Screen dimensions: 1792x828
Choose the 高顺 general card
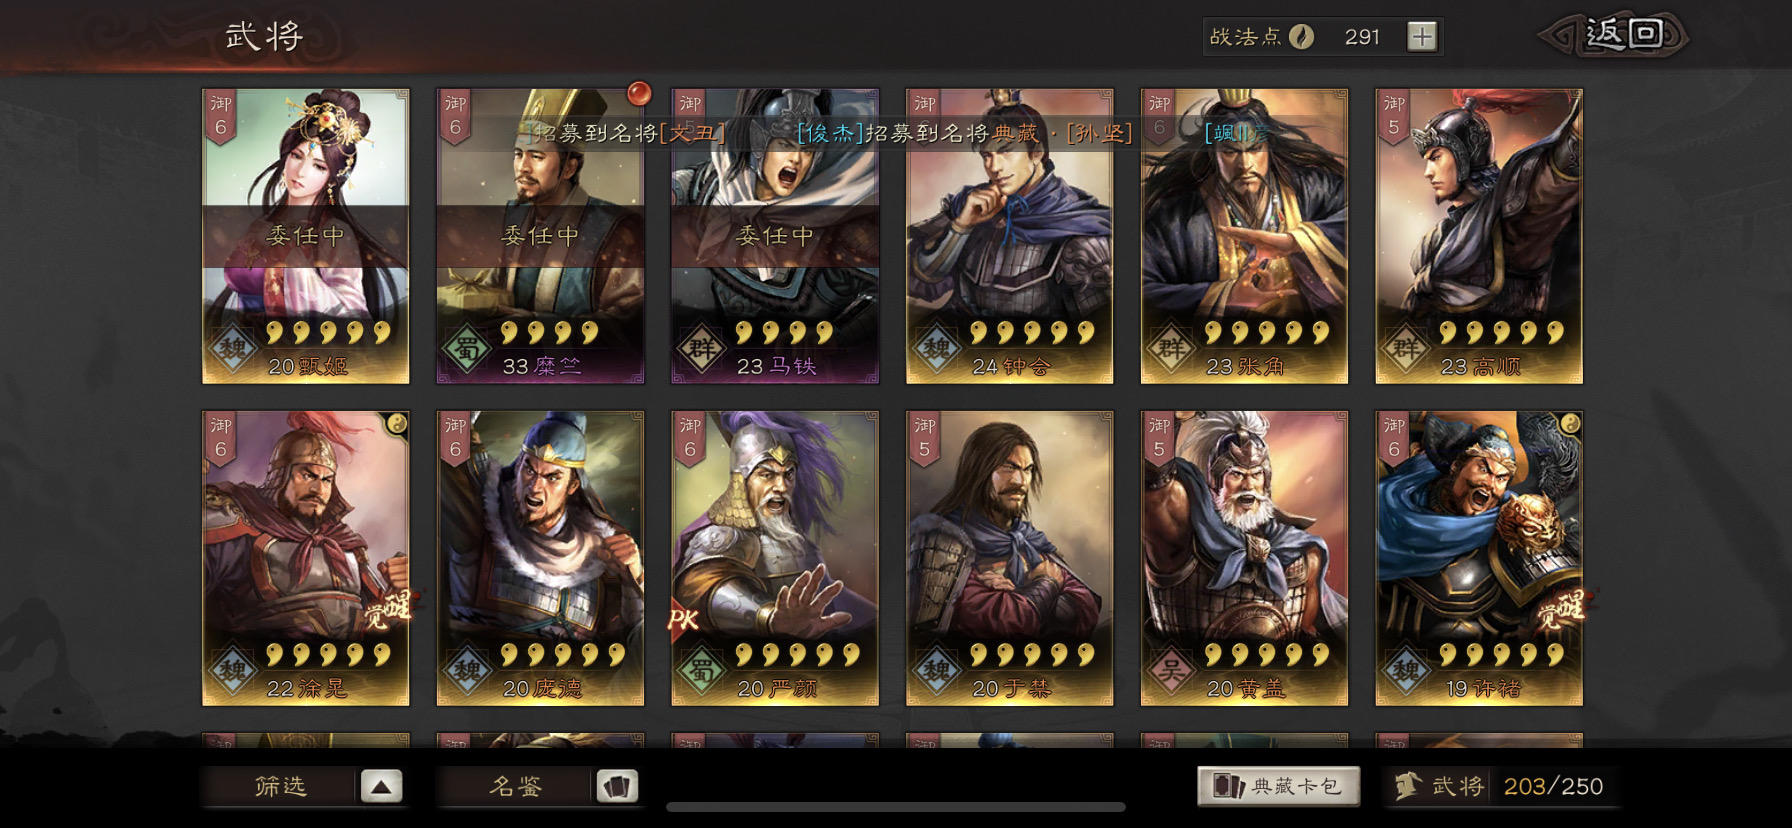(1479, 236)
